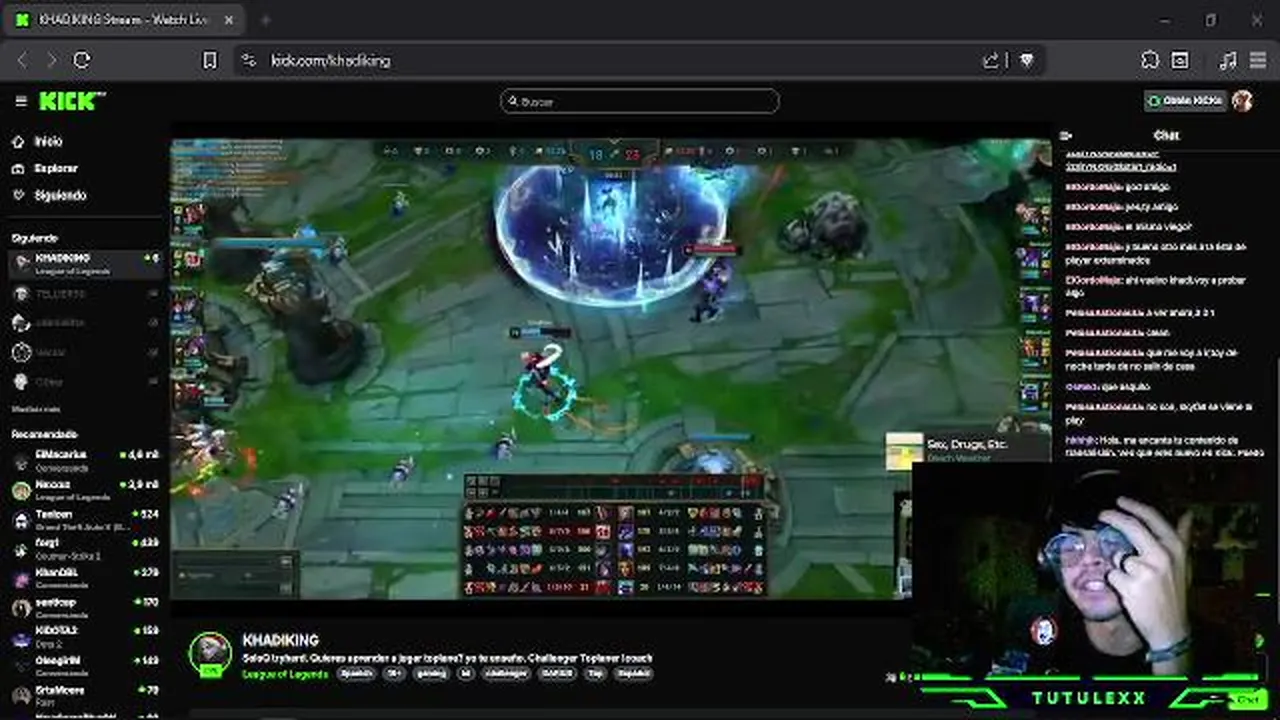Click the search magnifier icon
The width and height of the screenshot is (1280, 720).
click(513, 101)
